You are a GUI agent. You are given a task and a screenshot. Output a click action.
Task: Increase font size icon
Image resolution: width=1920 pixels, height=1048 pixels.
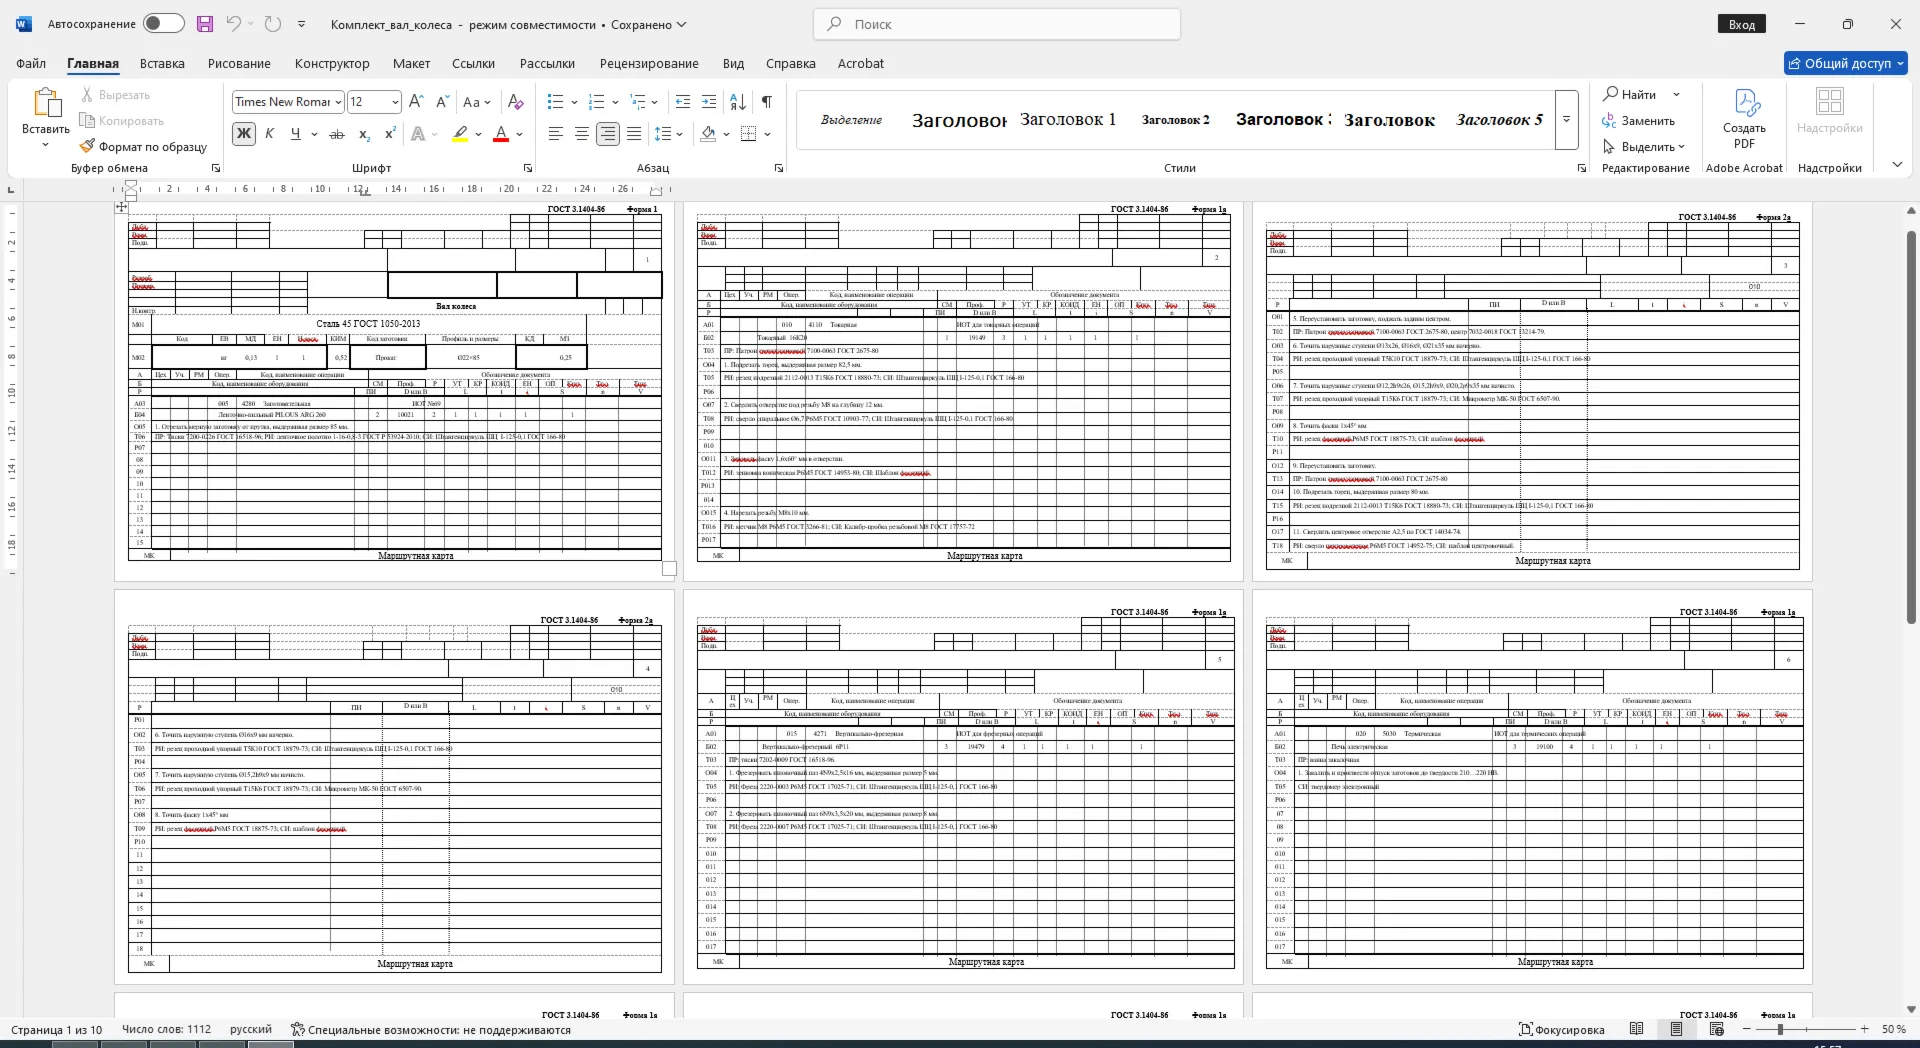point(416,102)
